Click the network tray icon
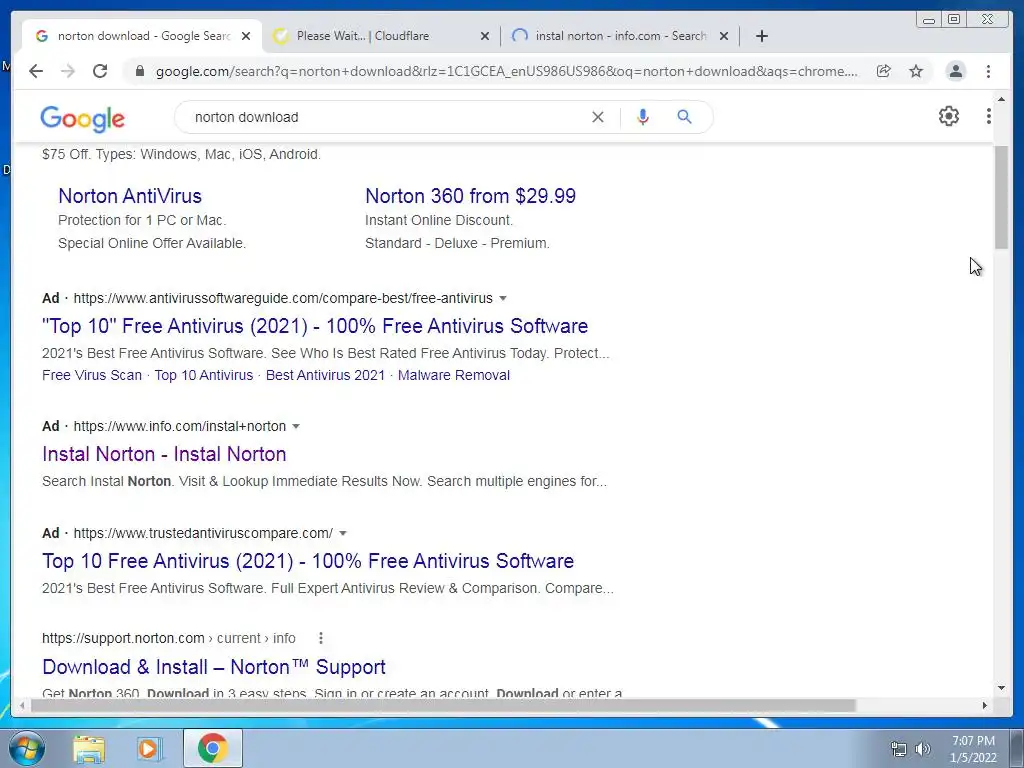Image resolution: width=1024 pixels, height=768 pixels. 899,749
